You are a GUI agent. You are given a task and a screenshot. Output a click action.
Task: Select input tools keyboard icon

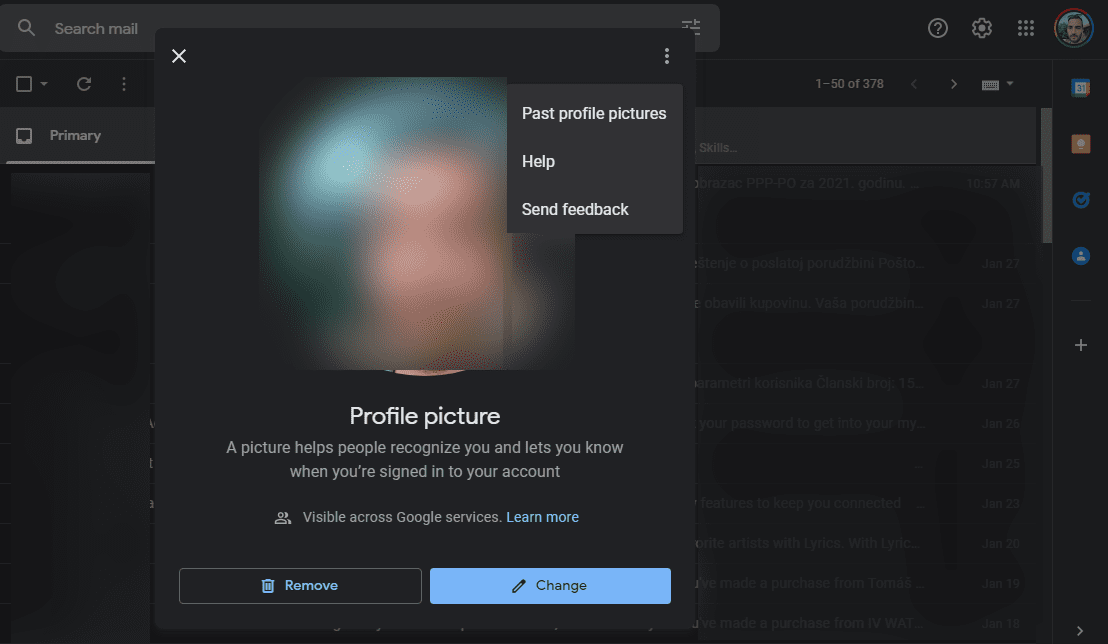(x=990, y=85)
